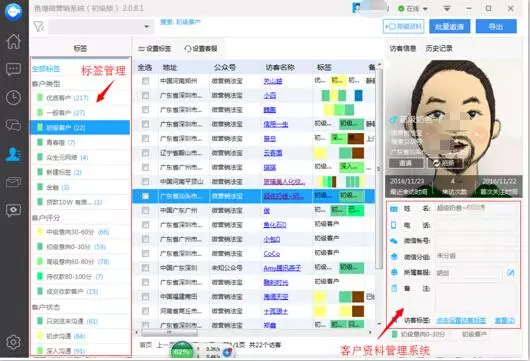Click the 设置客服 toolbar button
Viewport: 530px width, 361px height.
pos(201,49)
